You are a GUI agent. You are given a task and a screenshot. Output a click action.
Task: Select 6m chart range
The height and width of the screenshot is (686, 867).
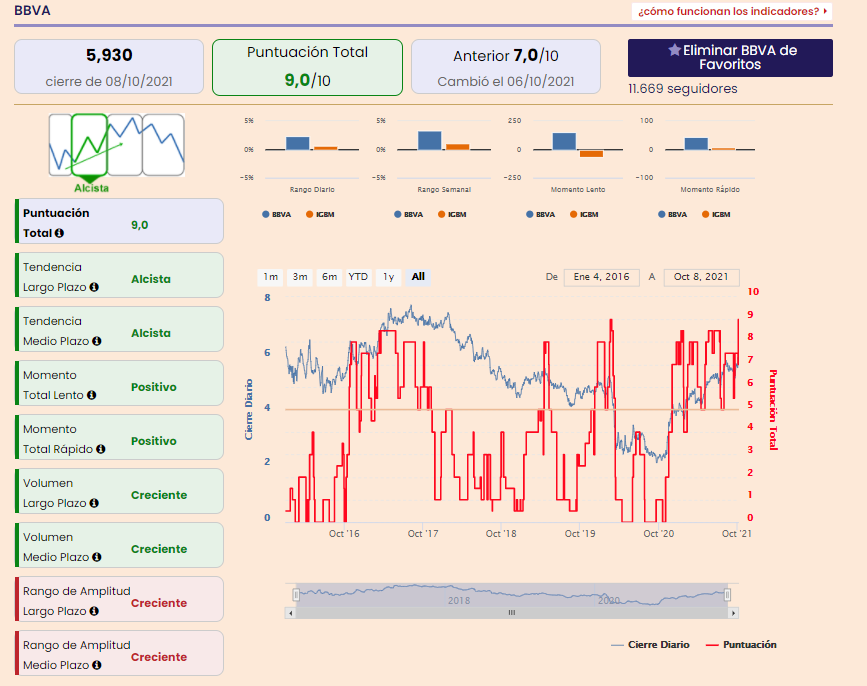[x=330, y=277]
